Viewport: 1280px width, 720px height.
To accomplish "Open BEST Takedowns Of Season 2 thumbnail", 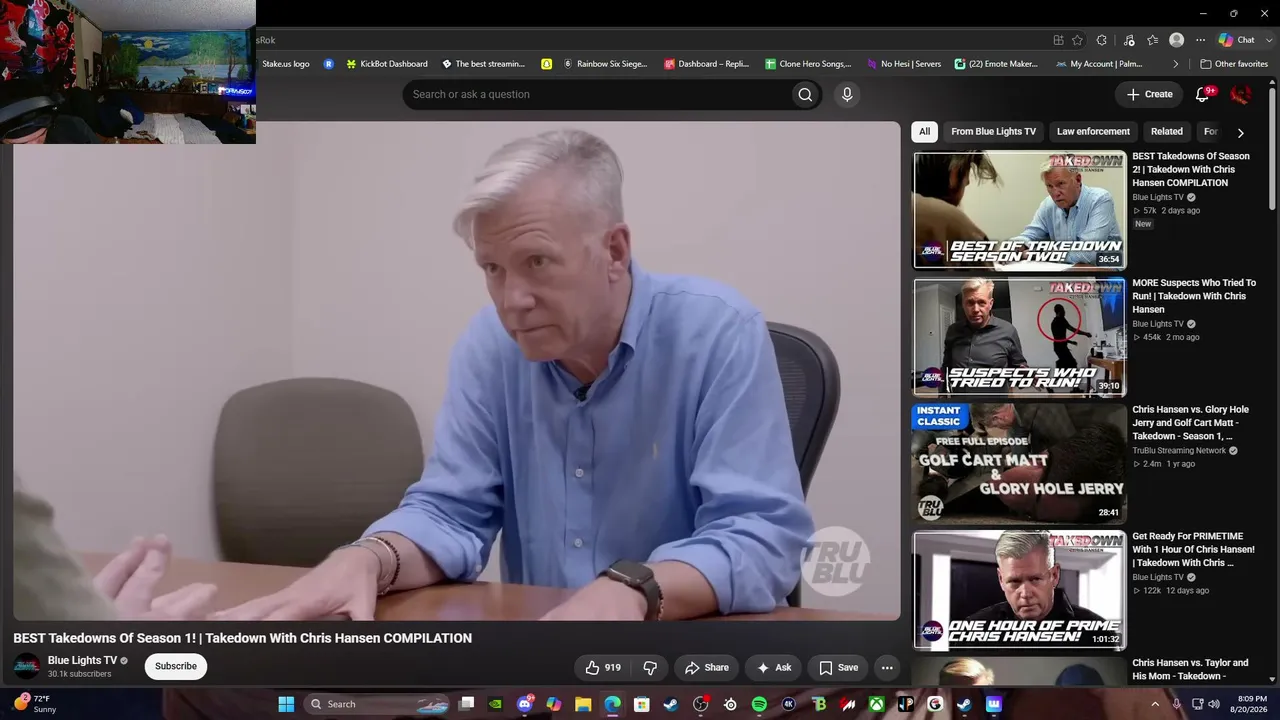I will point(1020,209).
